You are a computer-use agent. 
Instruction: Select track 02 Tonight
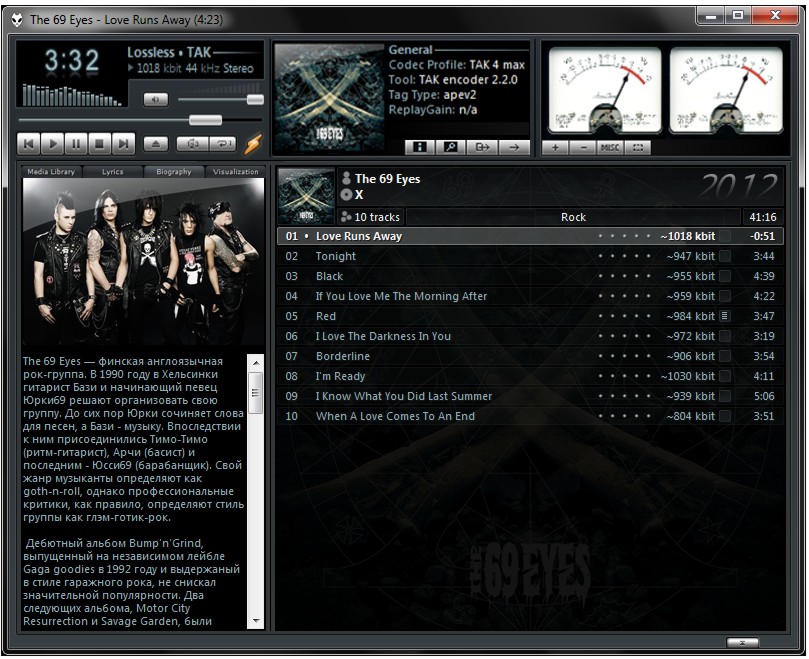click(530, 256)
